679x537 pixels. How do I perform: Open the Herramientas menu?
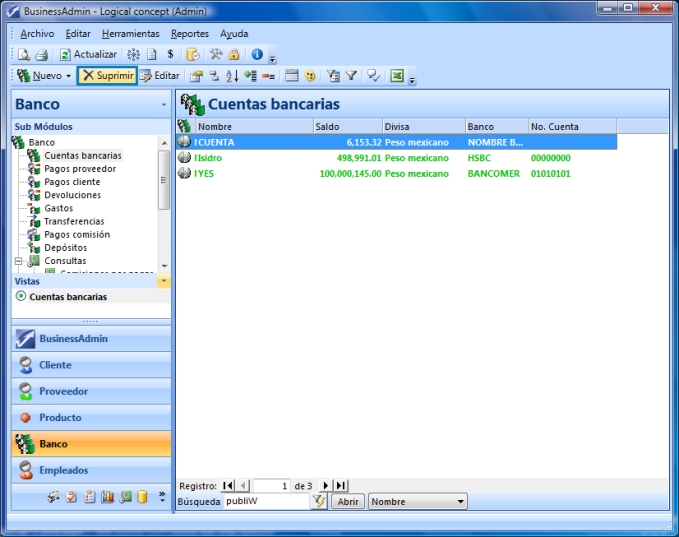130,33
